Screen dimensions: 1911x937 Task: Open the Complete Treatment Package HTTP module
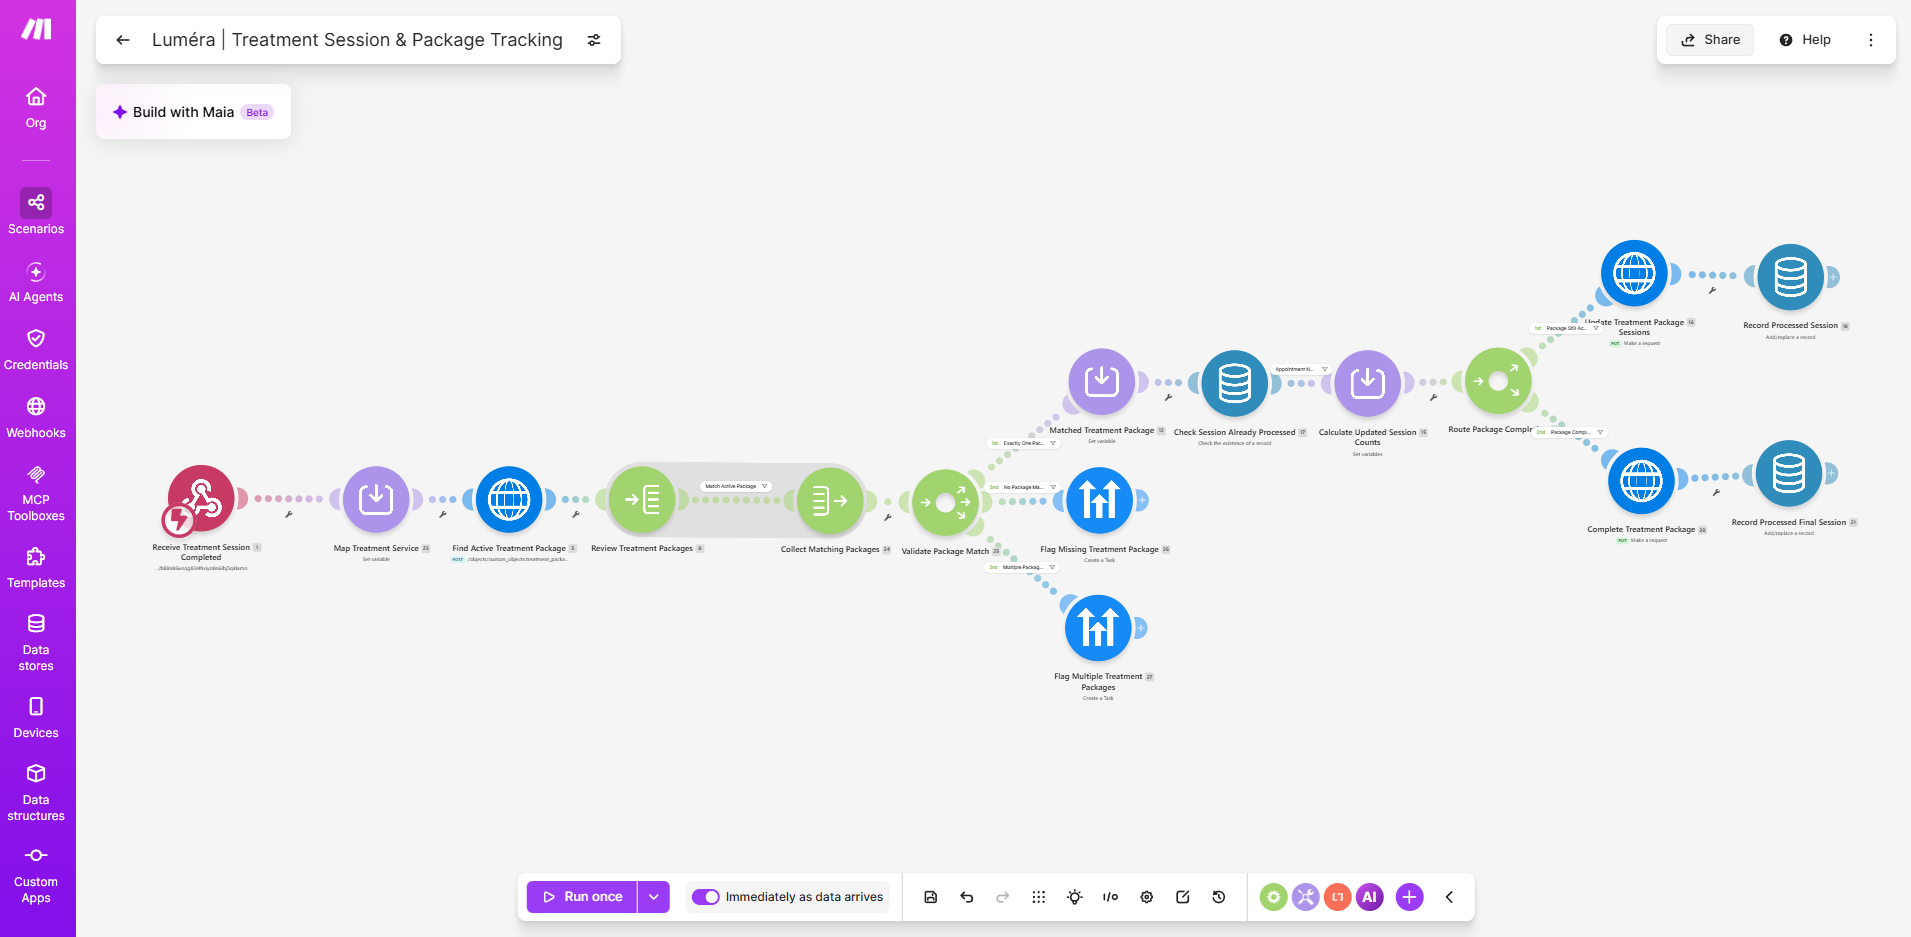pyautogui.click(x=1641, y=481)
